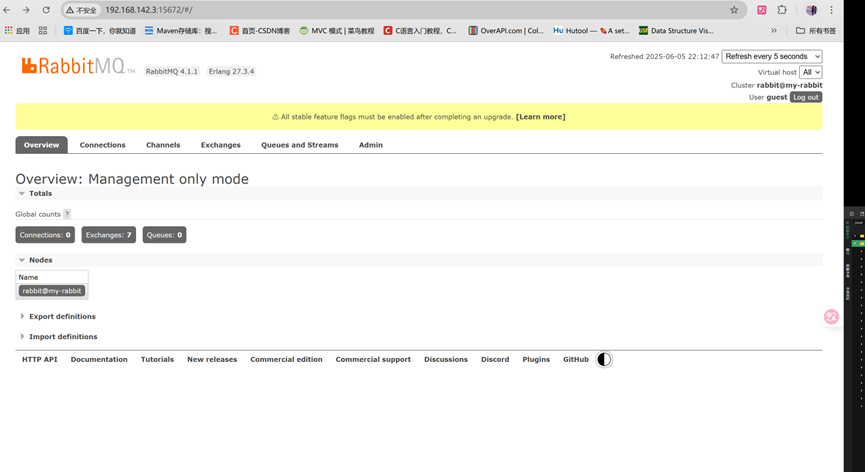
Task: Open OverAPI.com bookmark
Action: click(x=506, y=31)
